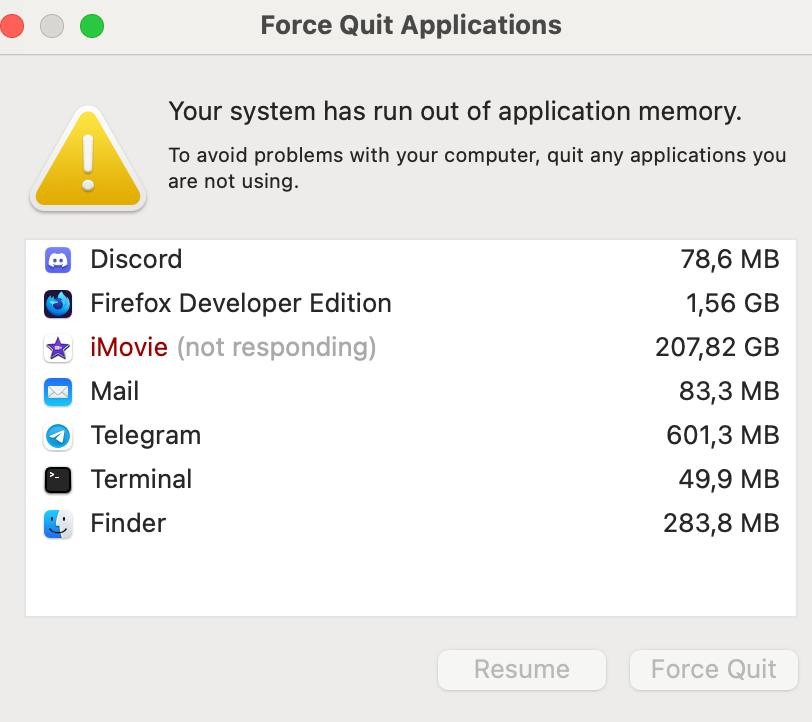
Task: Click the Telegram paper plane icon
Action: (58, 436)
